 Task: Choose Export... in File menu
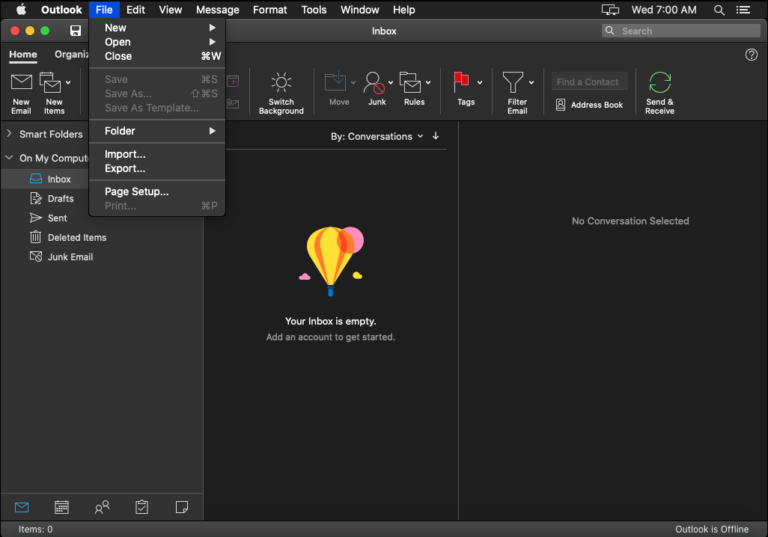tap(157, 169)
